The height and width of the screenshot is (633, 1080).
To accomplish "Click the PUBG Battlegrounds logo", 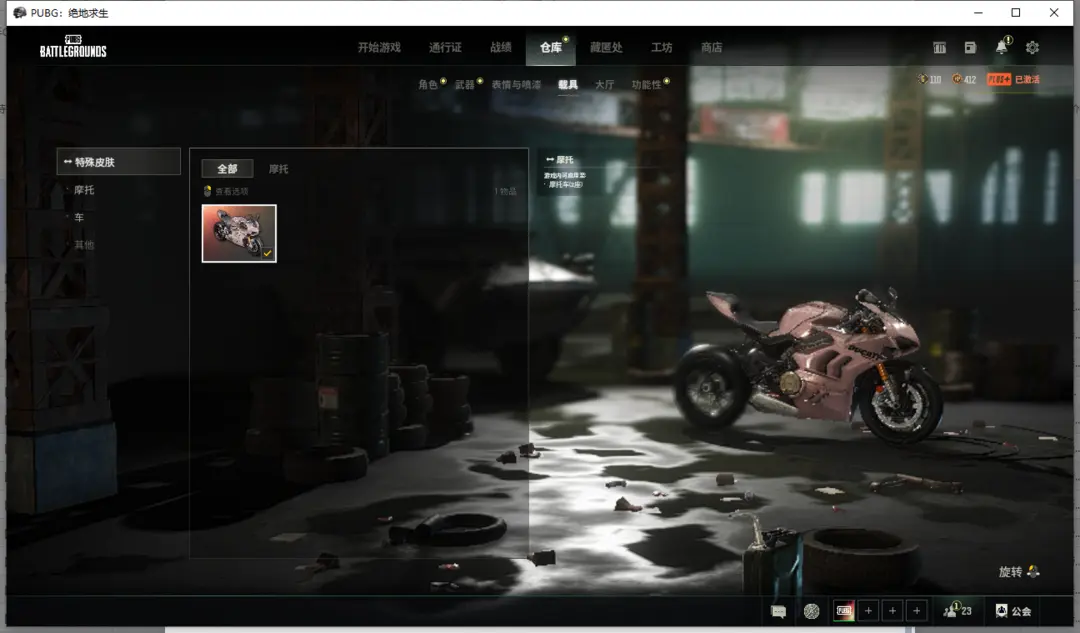I will click(73, 46).
